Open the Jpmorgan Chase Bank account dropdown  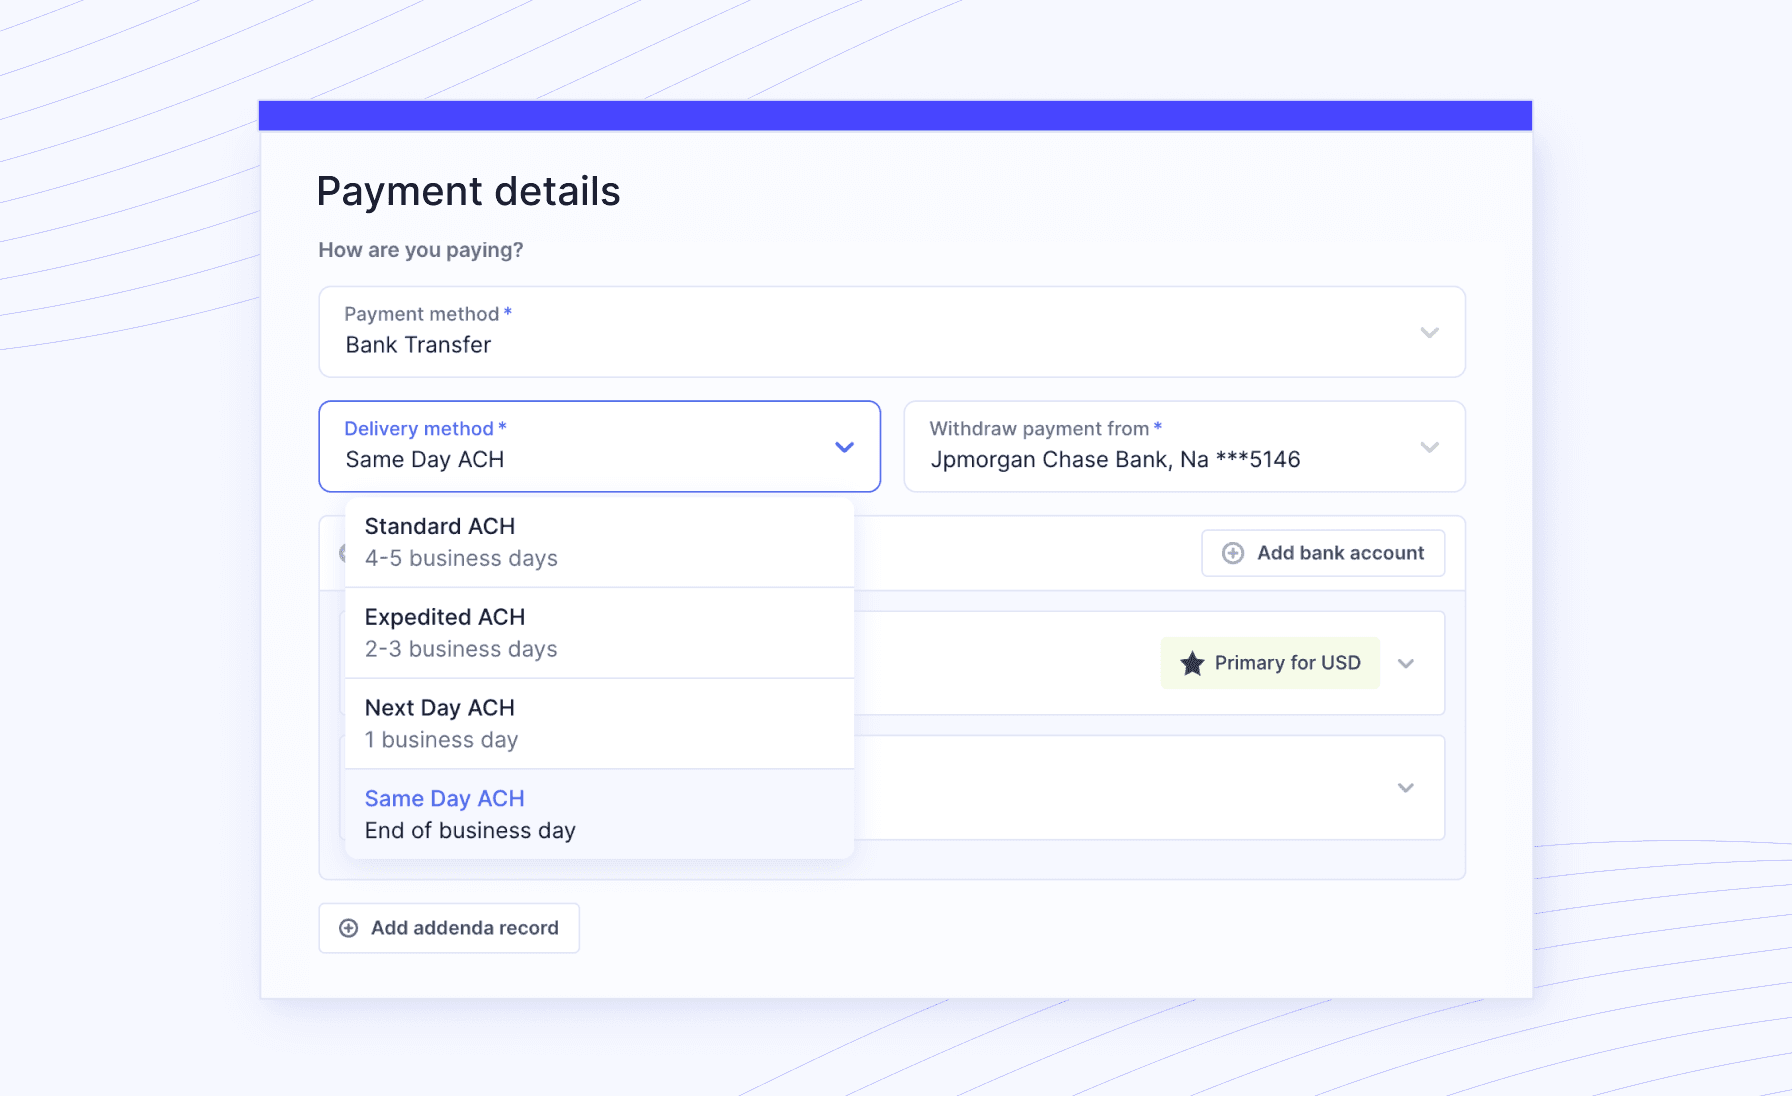click(x=1183, y=447)
